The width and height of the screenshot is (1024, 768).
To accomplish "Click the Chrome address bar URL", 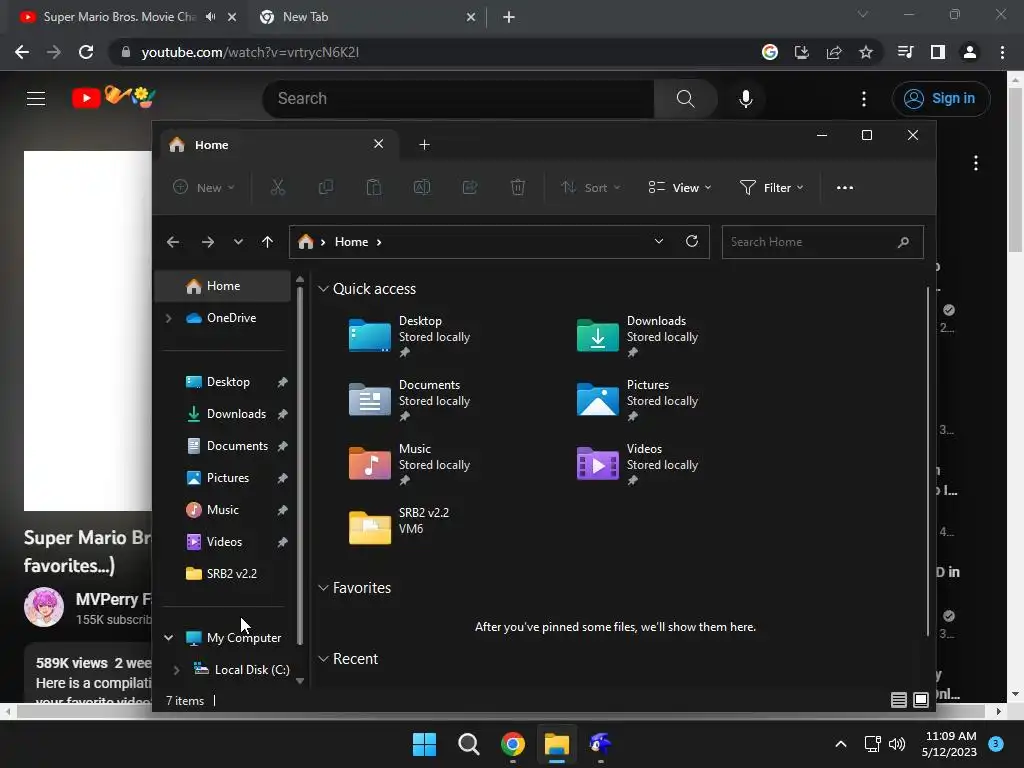I will coord(250,52).
